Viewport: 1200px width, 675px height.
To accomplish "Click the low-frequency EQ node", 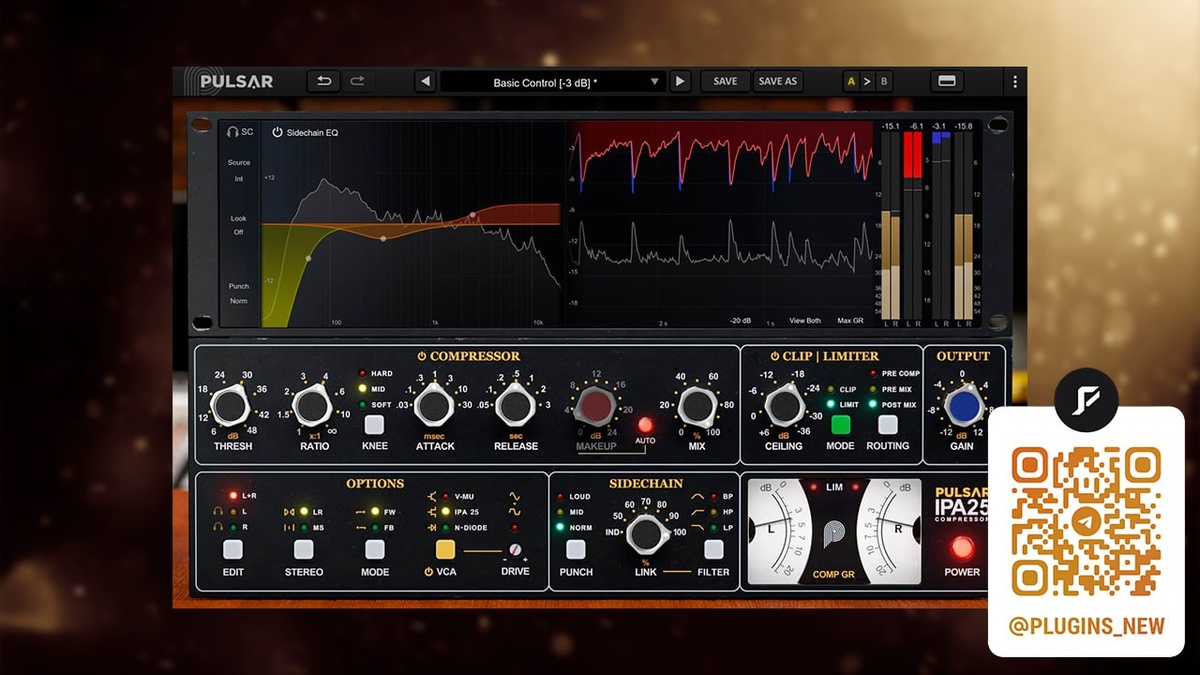I will (308, 258).
